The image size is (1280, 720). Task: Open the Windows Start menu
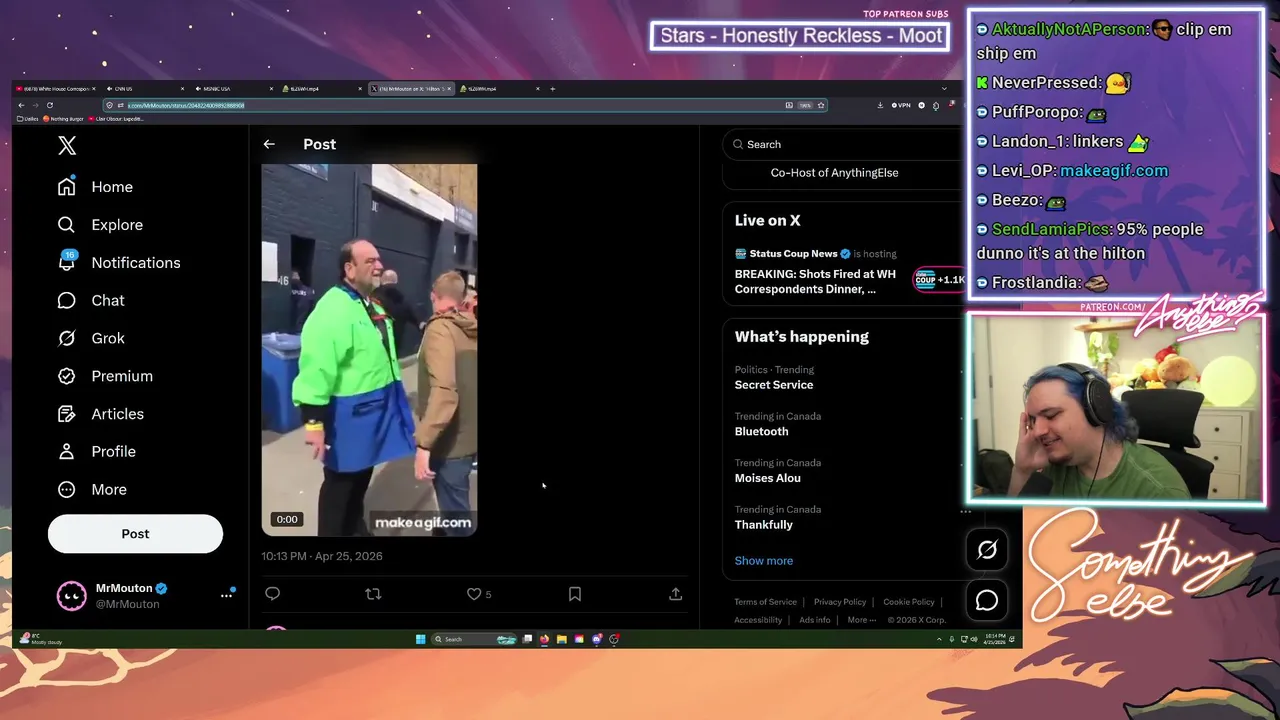pyautogui.click(x=420, y=639)
